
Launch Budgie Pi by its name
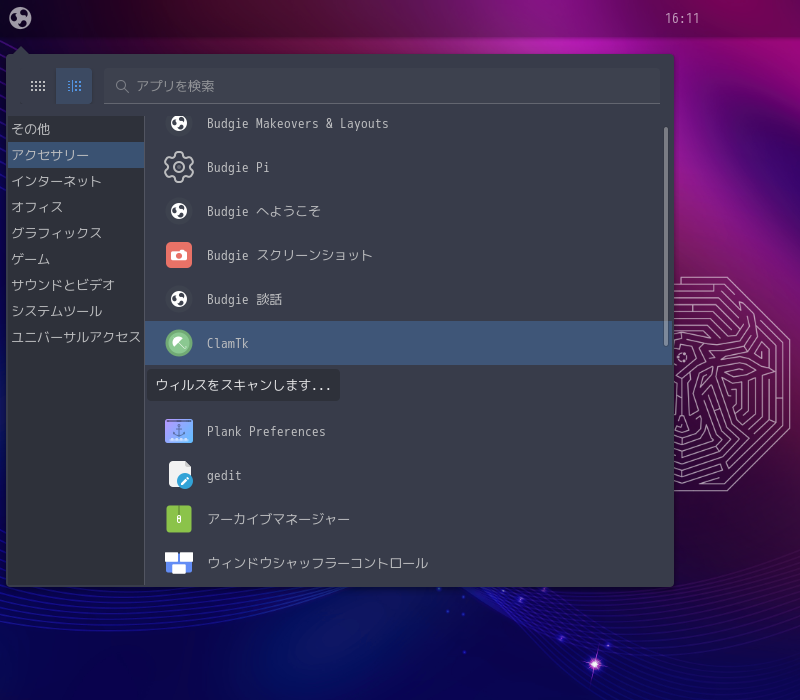(238, 167)
